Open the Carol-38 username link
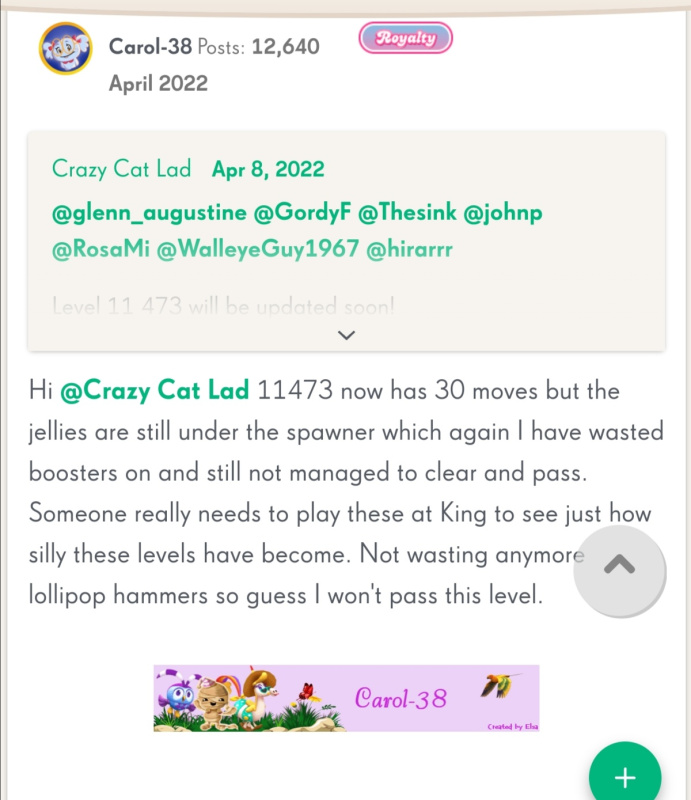Viewport: 691px width, 800px height. tap(151, 46)
